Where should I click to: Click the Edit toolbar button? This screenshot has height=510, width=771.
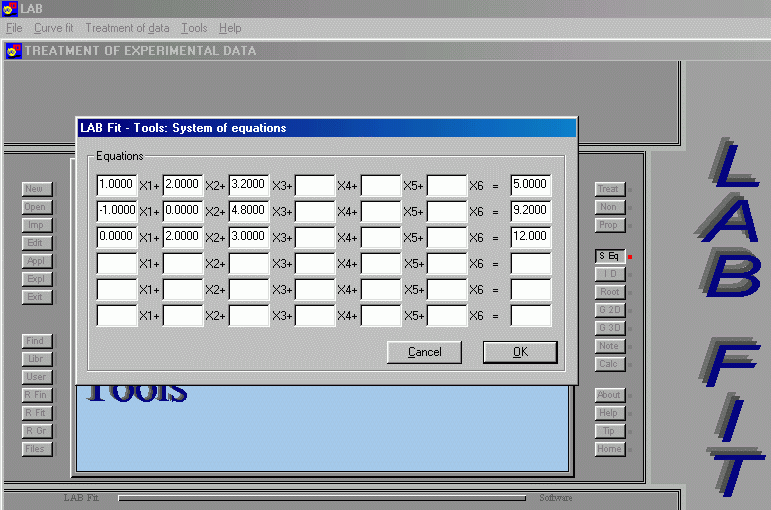tap(36, 243)
